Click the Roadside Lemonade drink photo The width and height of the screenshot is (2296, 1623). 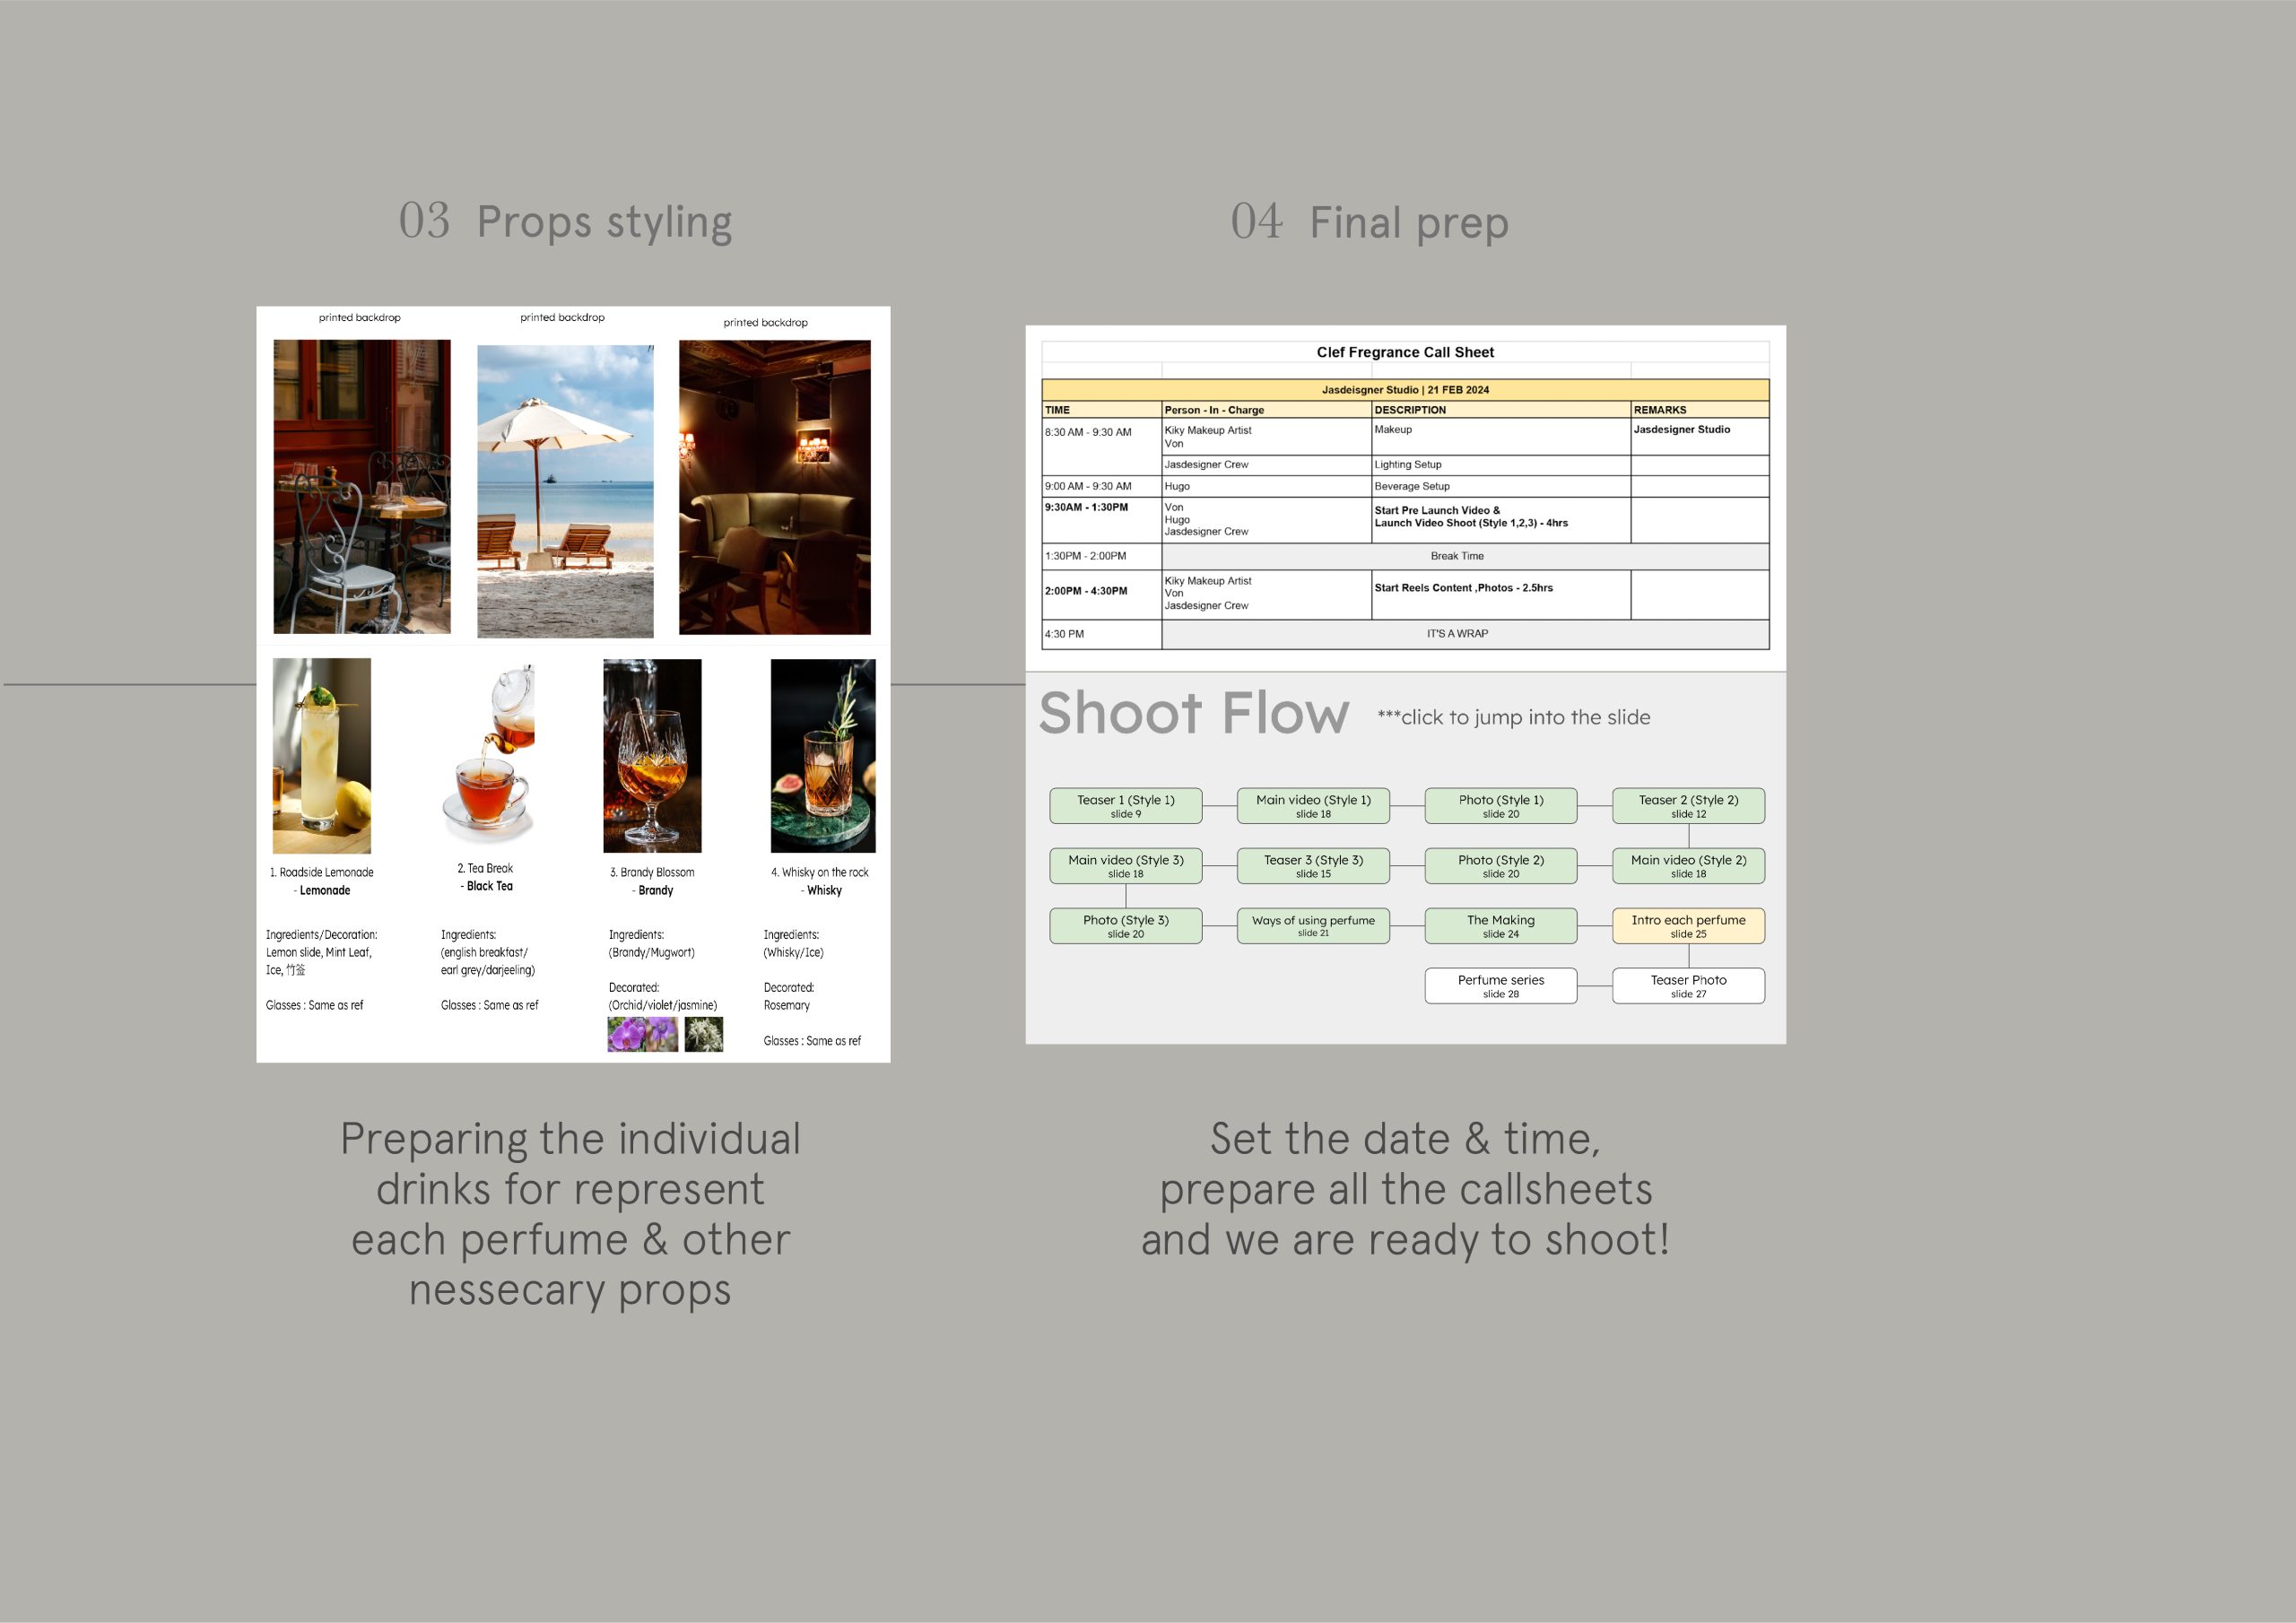(x=321, y=755)
